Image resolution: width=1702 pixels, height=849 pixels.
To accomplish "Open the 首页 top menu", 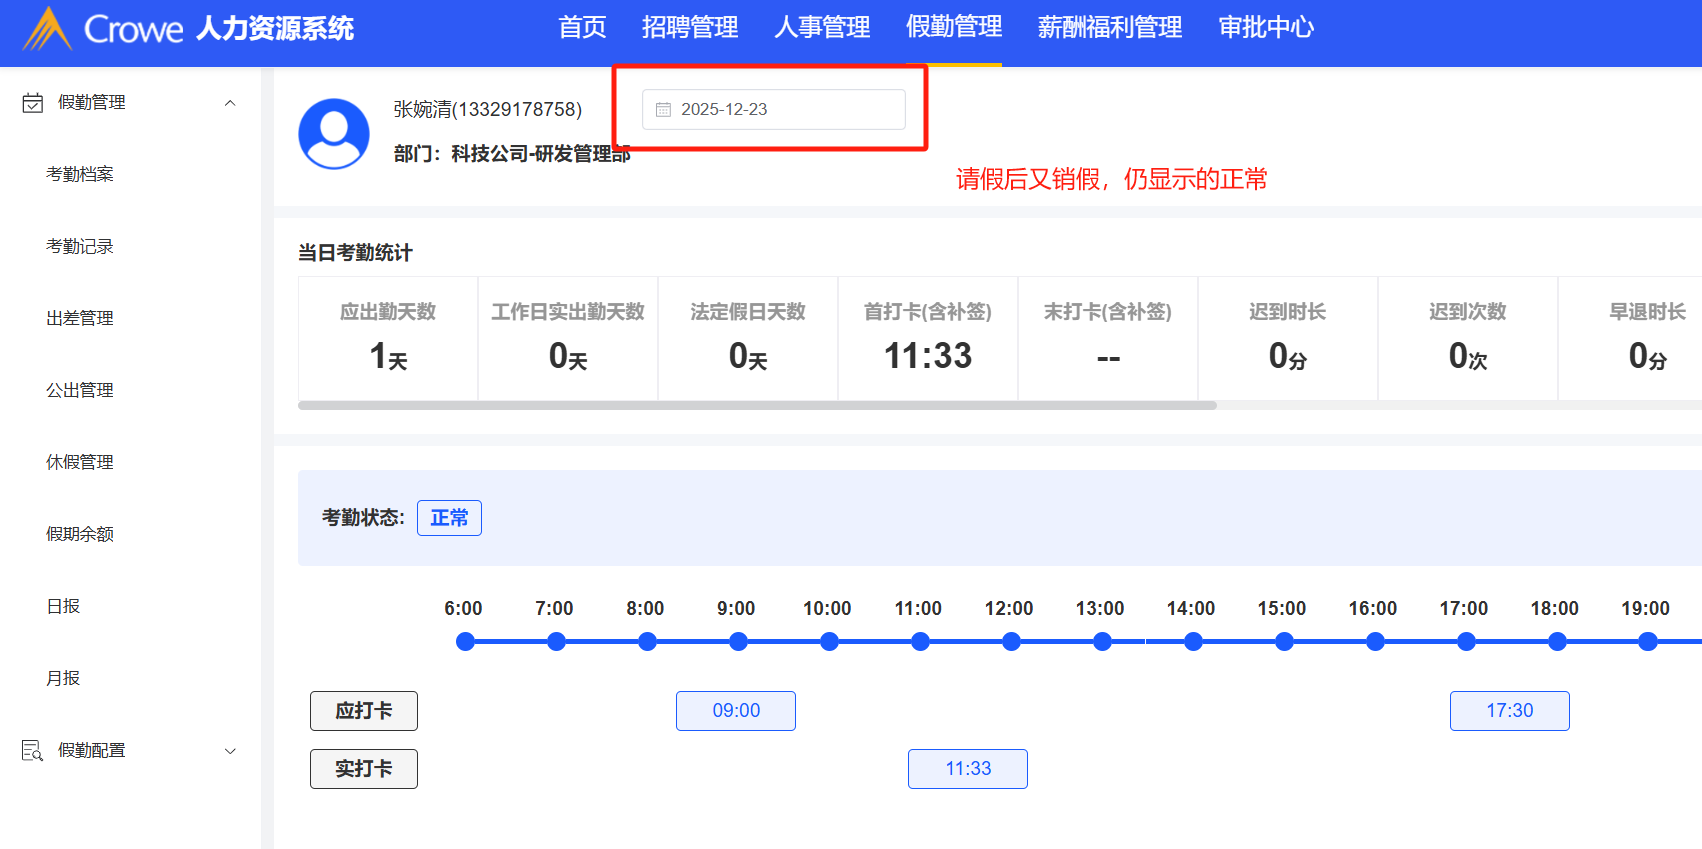I will point(582,27).
